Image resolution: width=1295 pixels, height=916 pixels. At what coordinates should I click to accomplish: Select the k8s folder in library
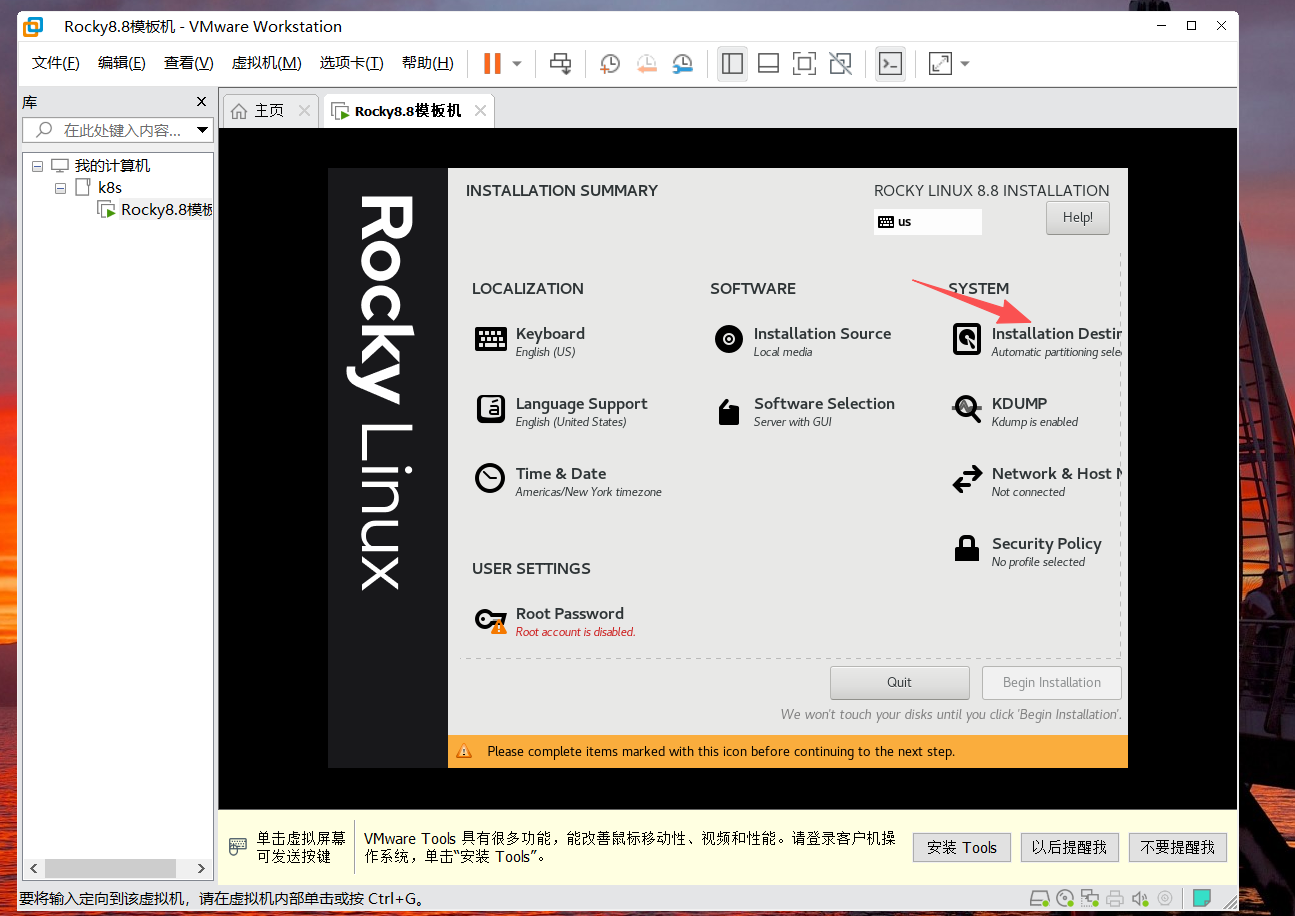[110, 188]
